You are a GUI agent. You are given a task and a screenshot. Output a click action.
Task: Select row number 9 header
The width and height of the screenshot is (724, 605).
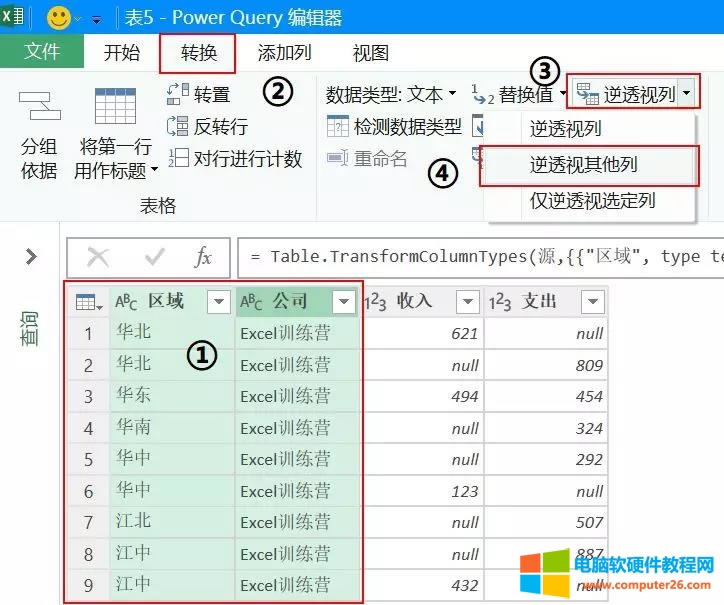89,585
